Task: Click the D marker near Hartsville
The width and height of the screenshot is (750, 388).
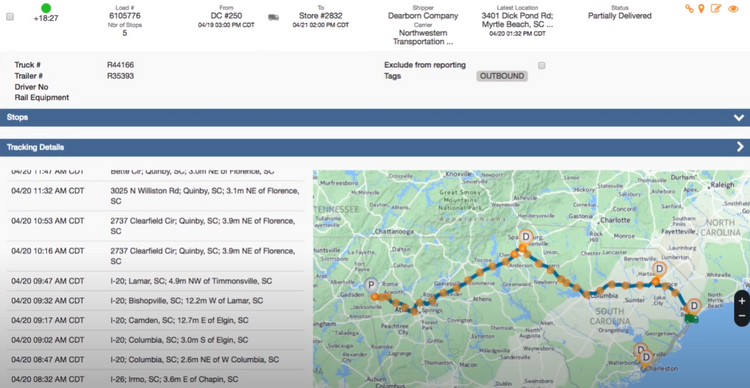Action: coord(659,269)
